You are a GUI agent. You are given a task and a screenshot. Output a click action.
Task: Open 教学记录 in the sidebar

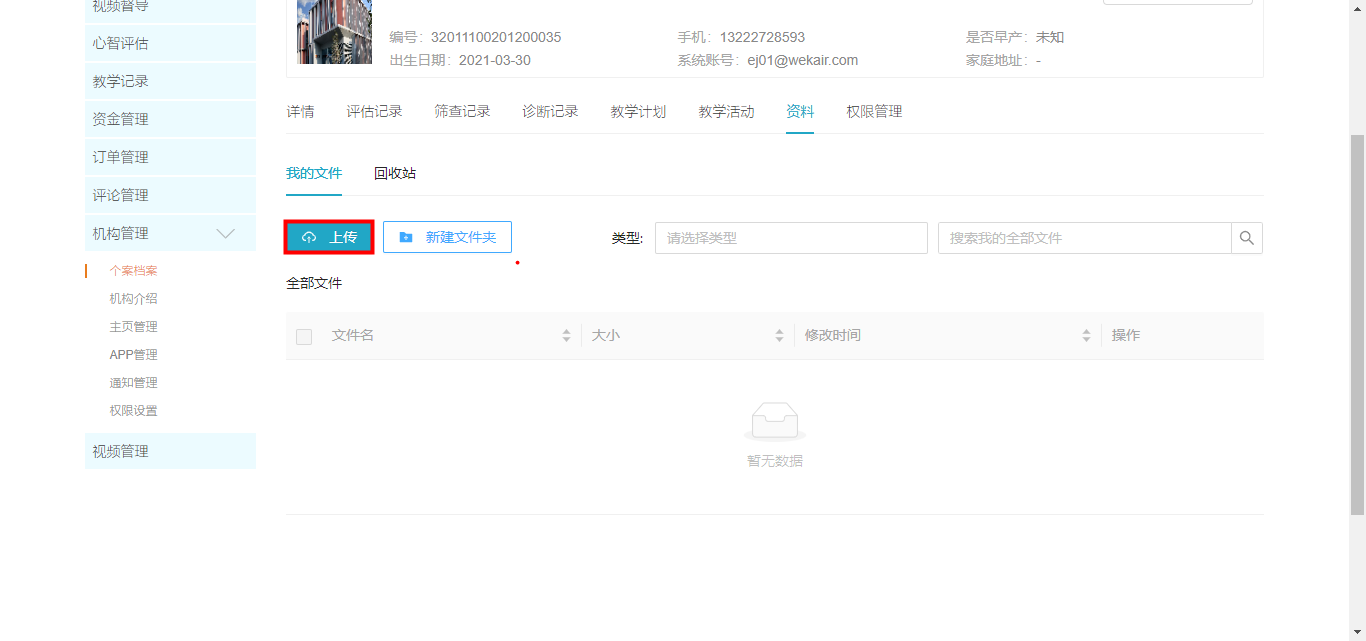[x=170, y=81]
